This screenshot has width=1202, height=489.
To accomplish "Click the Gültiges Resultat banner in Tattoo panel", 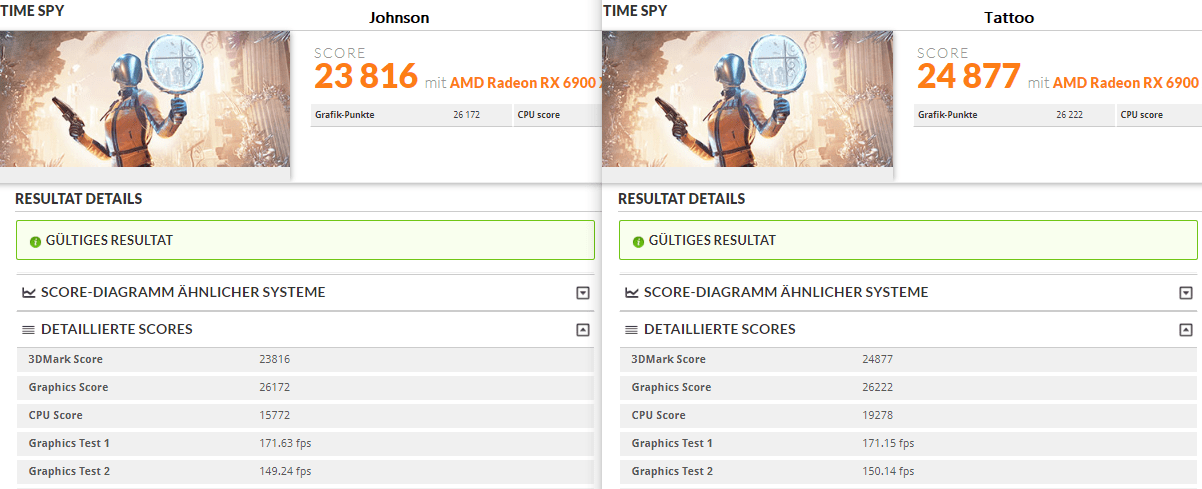I will pyautogui.click(x=908, y=240).
